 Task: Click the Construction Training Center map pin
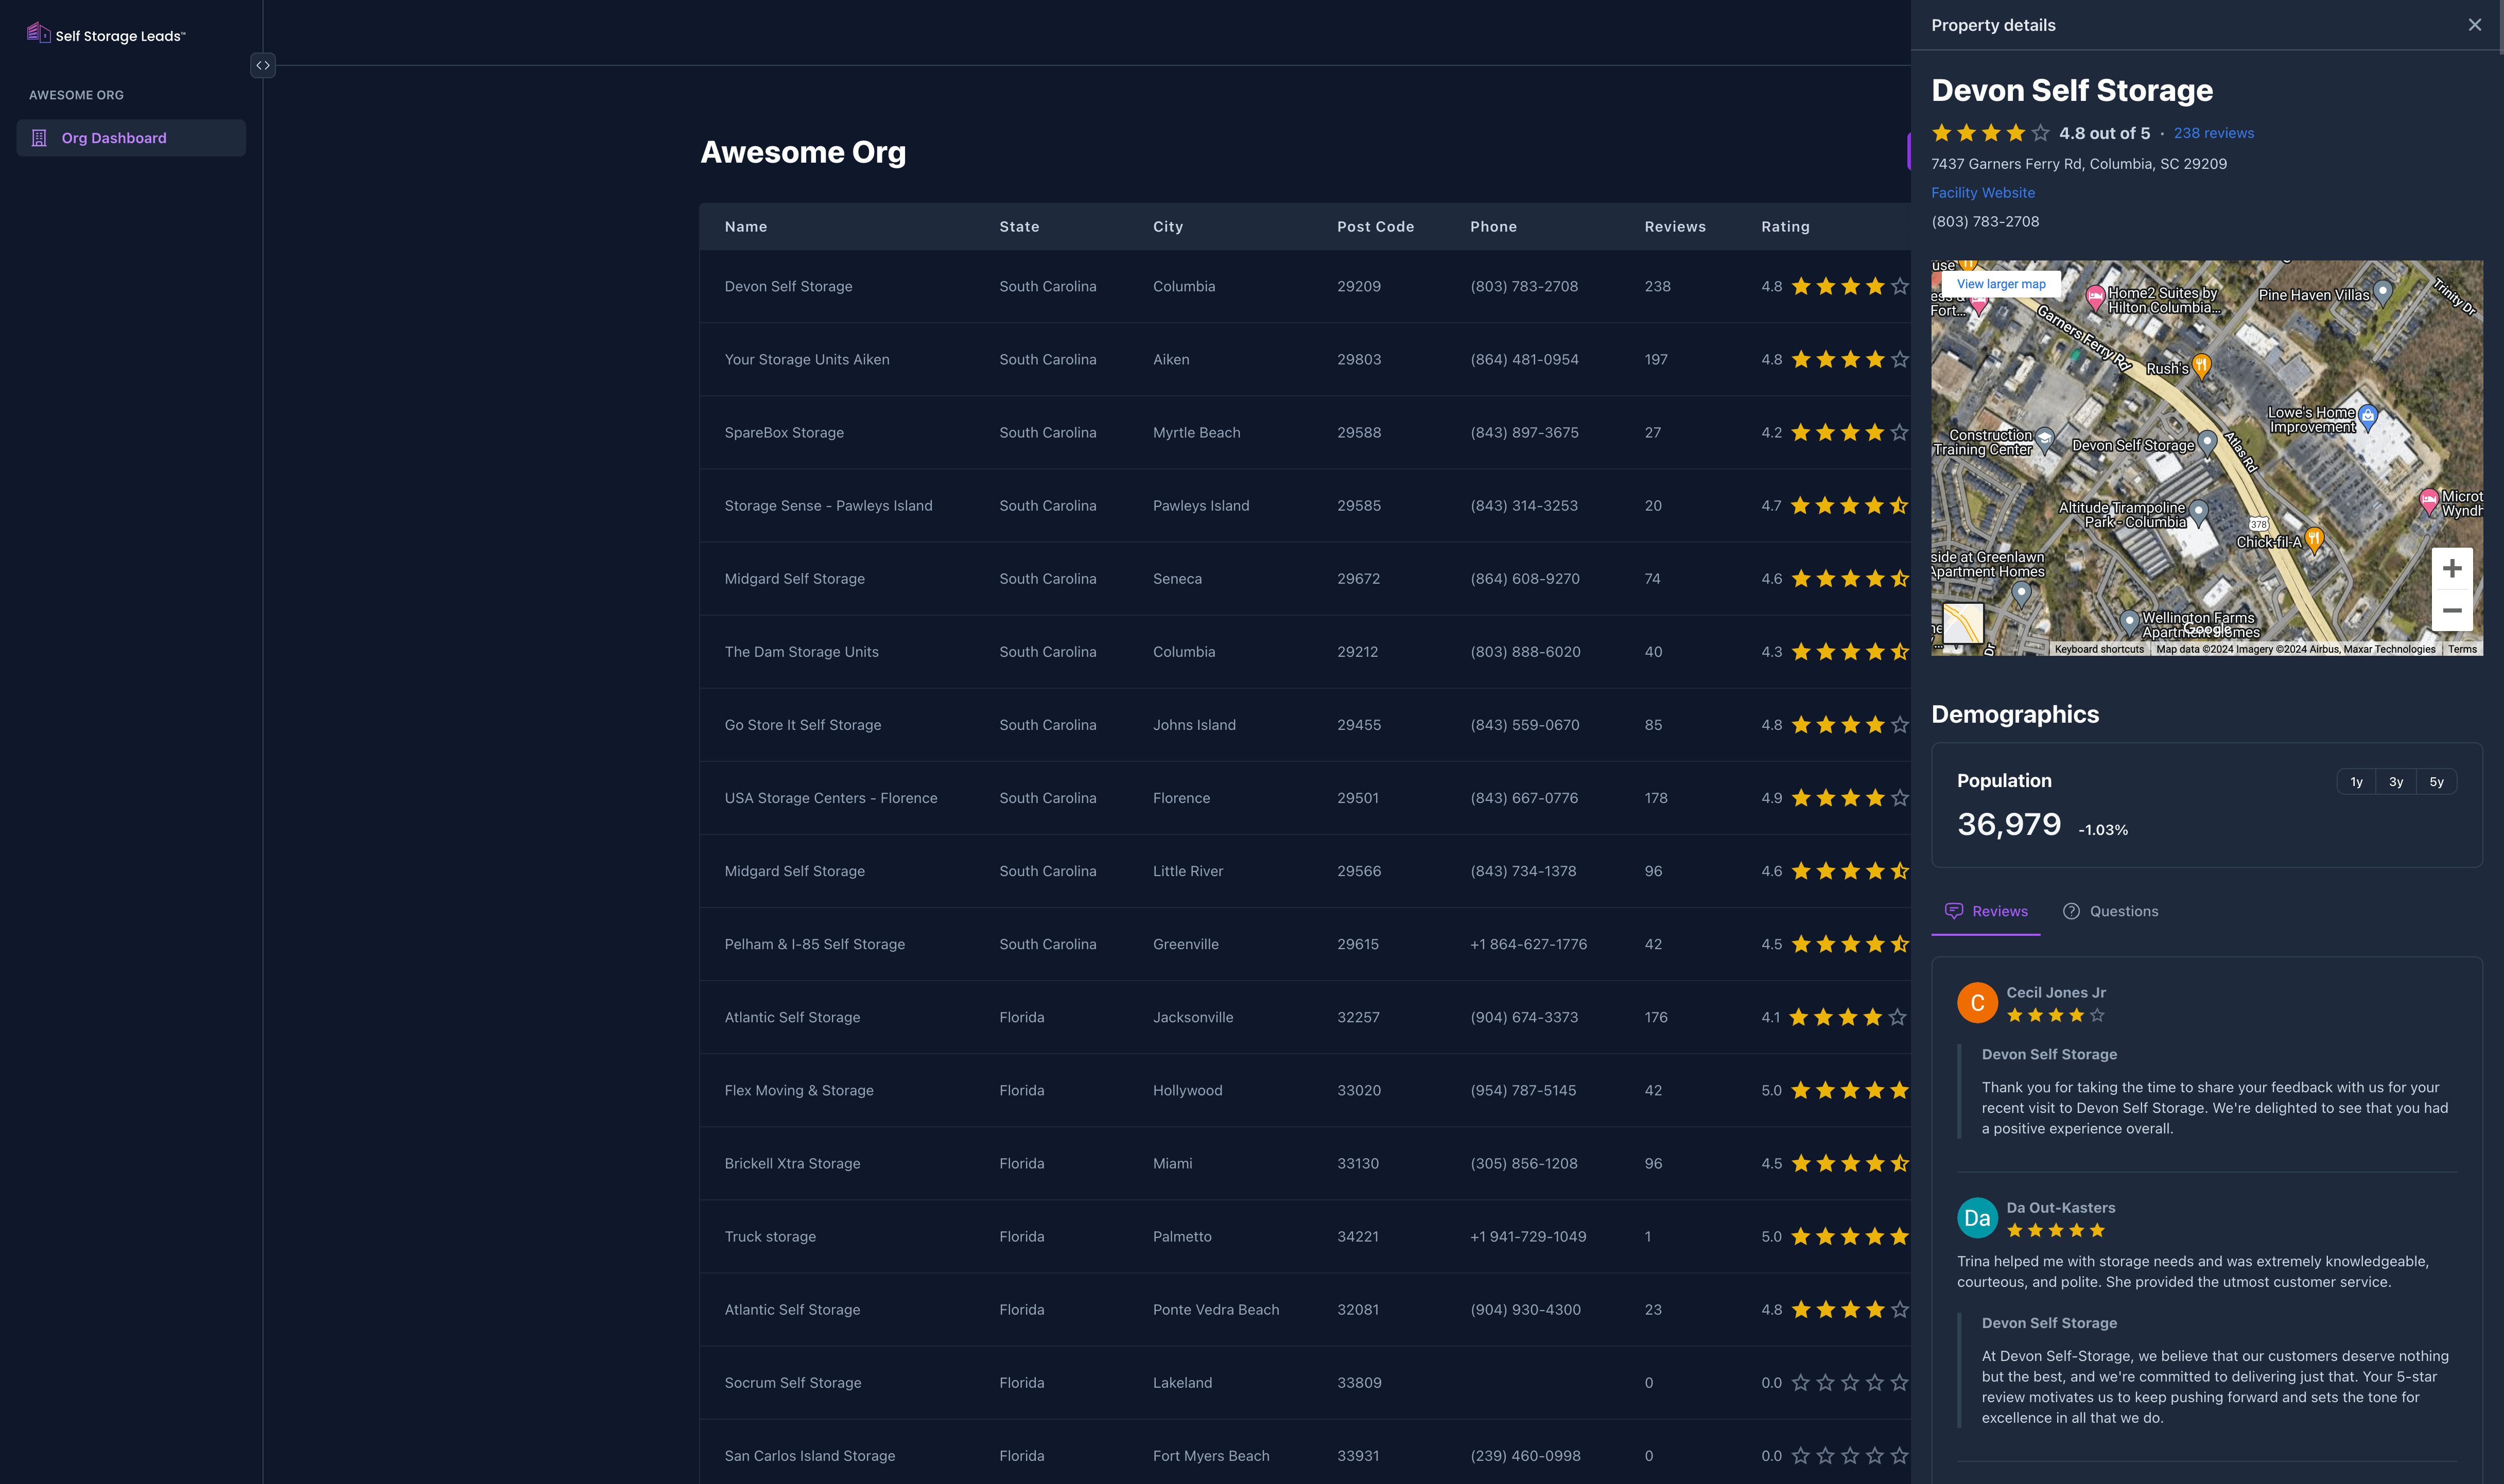click(x=2045, y=440)
